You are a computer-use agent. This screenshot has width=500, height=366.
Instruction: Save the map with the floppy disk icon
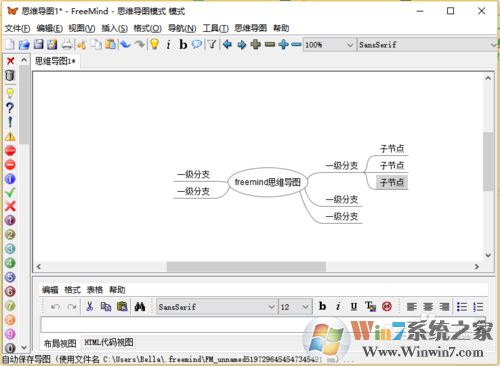point(38,44)
